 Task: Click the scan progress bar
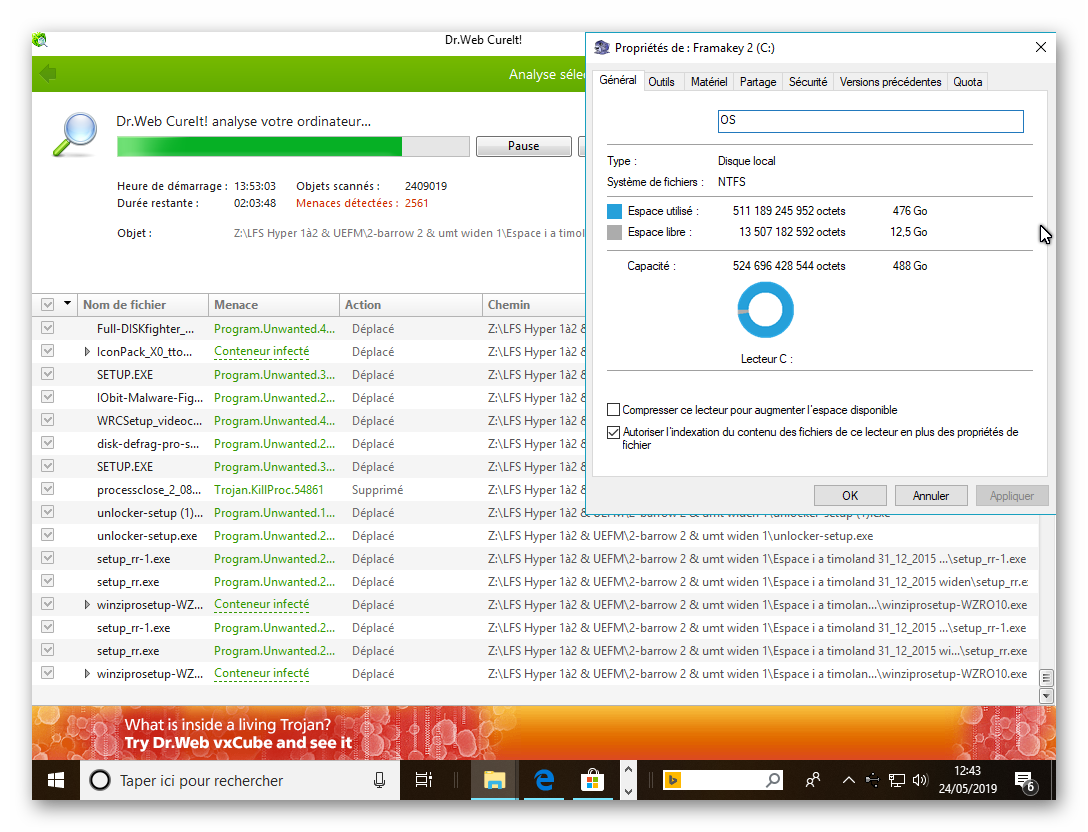point(294,146)
